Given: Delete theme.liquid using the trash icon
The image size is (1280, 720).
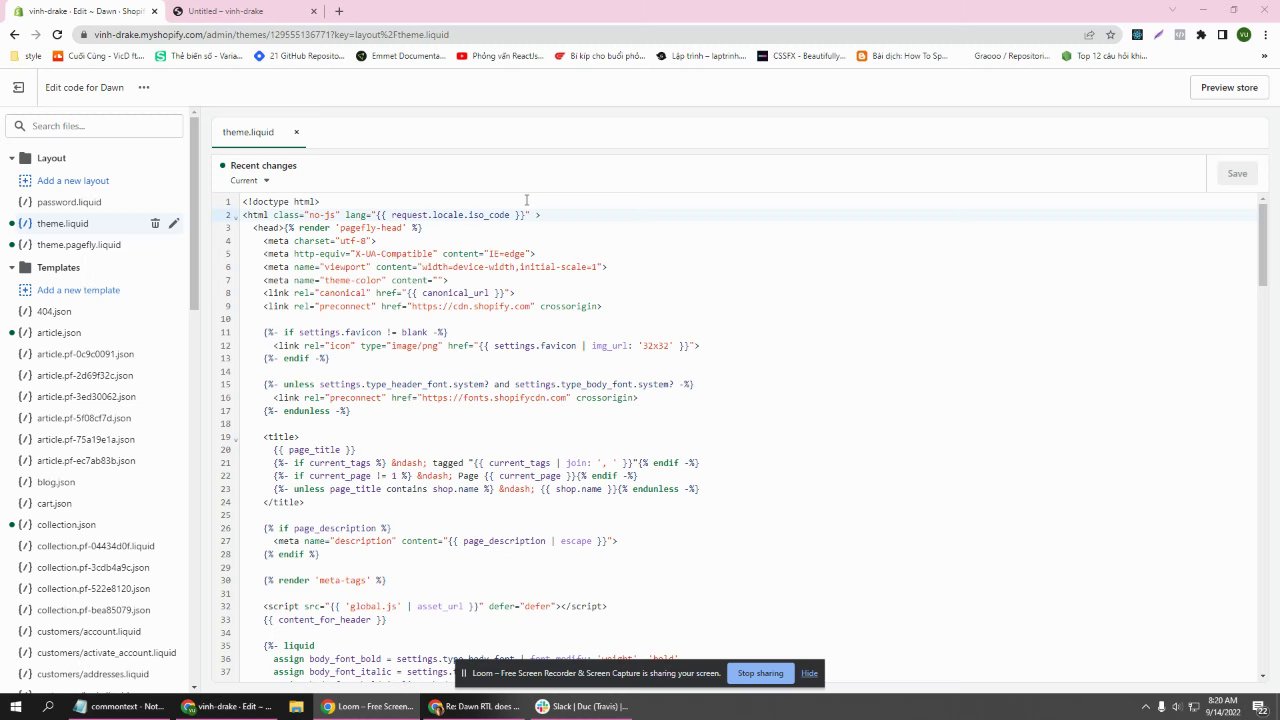Looking at the screenshot, I should [x=155, y=223].
